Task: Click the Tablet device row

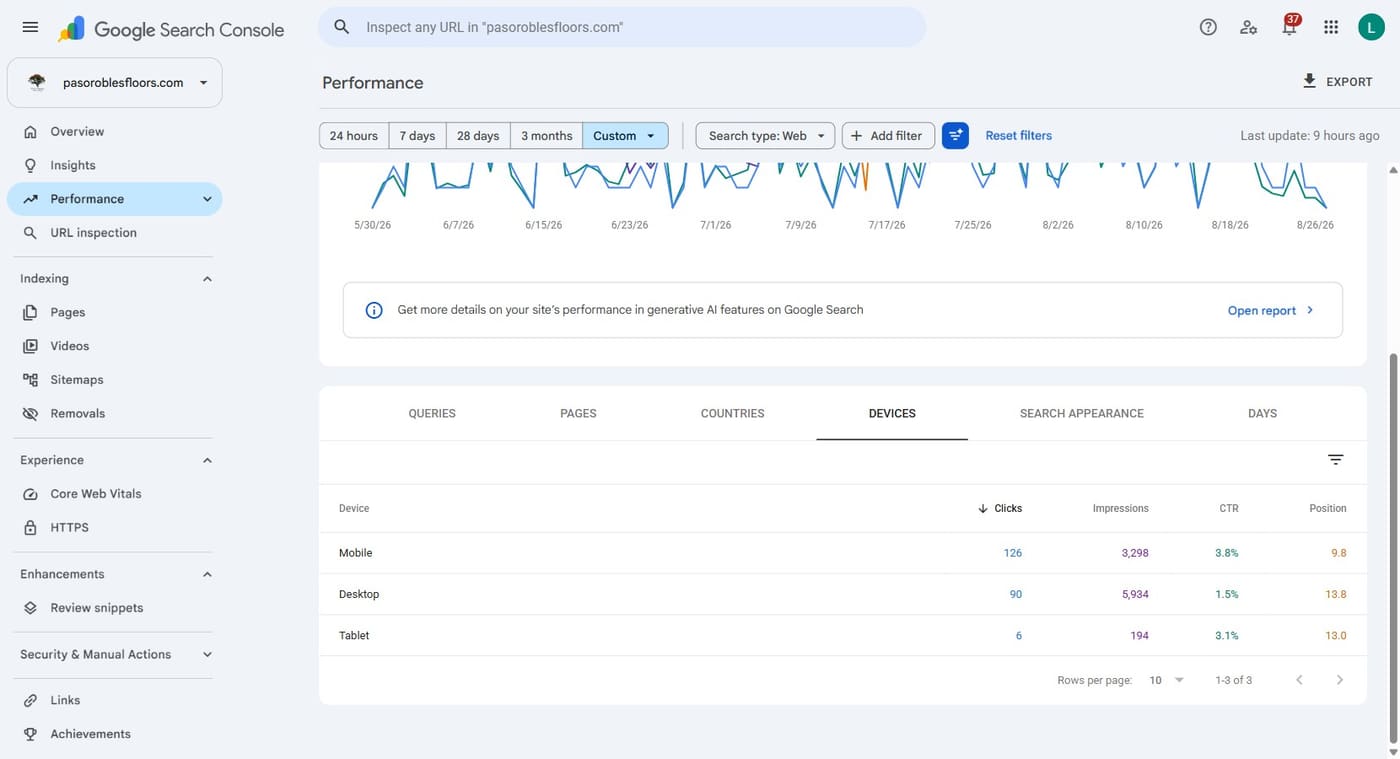Action: [x=843, y=635]
